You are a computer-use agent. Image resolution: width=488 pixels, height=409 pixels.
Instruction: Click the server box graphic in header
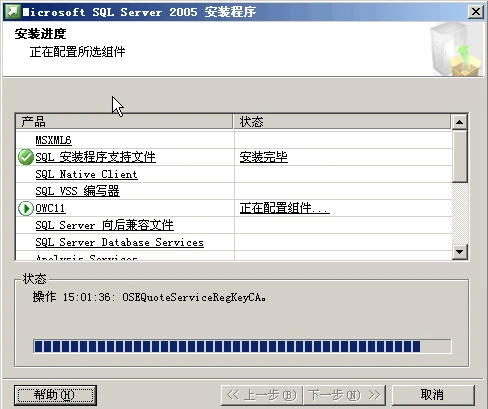pyautogui.click(x=456, y=49)
